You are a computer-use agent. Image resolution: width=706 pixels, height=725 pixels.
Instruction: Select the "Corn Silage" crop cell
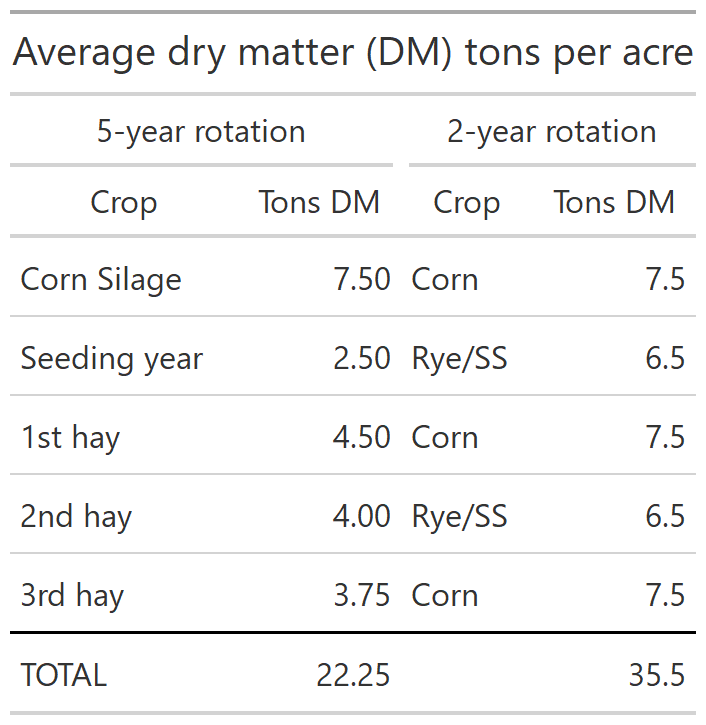coord(101,279)
